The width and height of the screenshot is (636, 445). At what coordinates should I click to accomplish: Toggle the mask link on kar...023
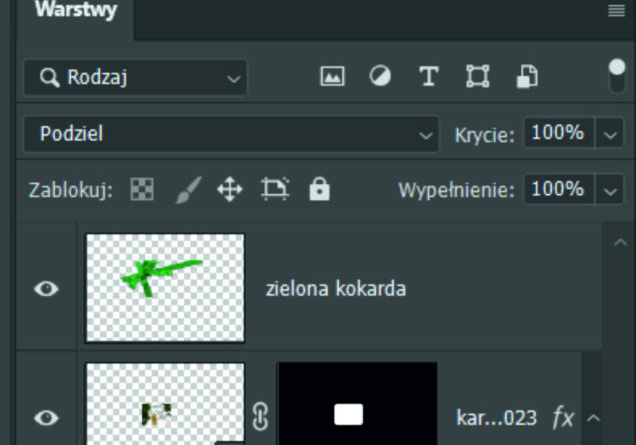260,416
